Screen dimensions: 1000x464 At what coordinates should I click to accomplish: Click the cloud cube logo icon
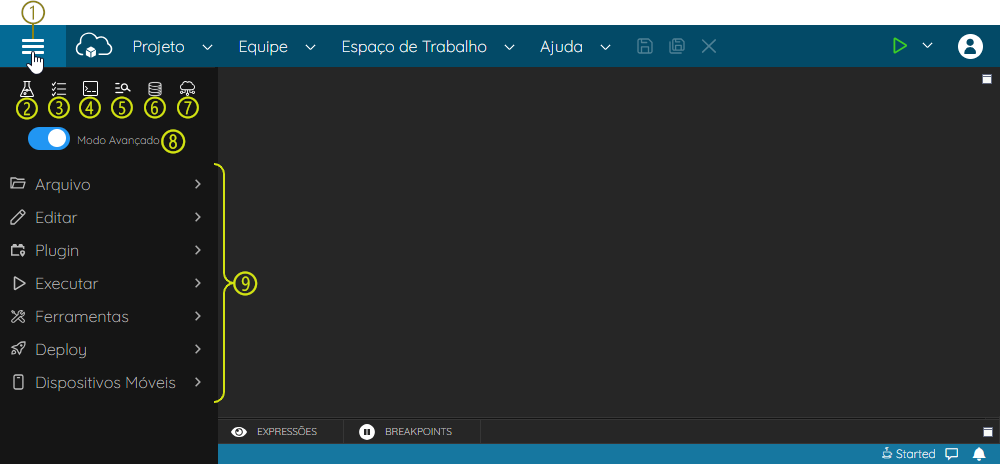coord(94,46)
